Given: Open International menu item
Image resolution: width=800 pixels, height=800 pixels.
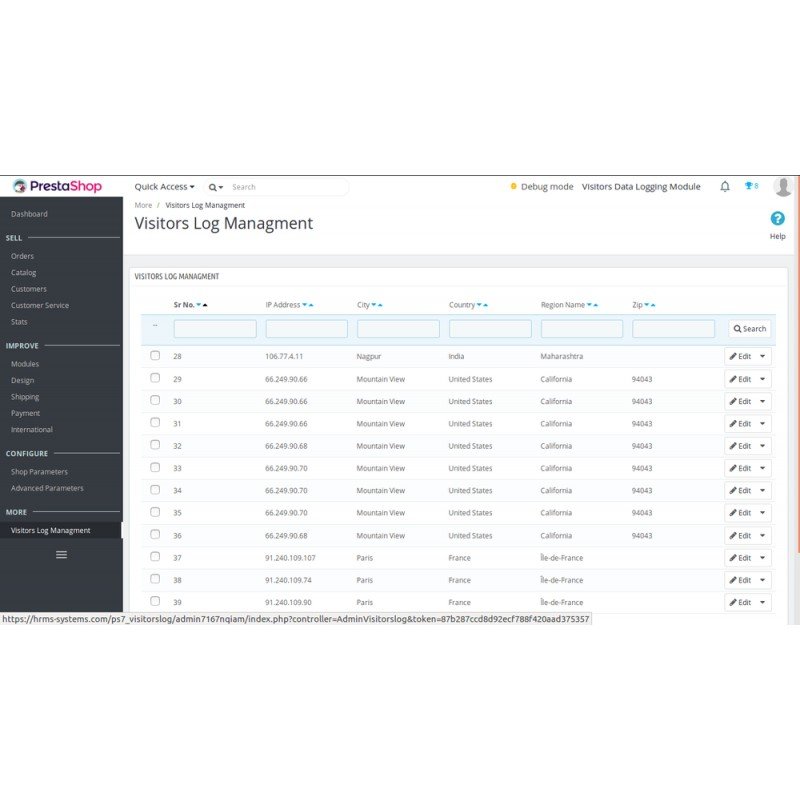Looking at the screenshot, I should (32, 430).
